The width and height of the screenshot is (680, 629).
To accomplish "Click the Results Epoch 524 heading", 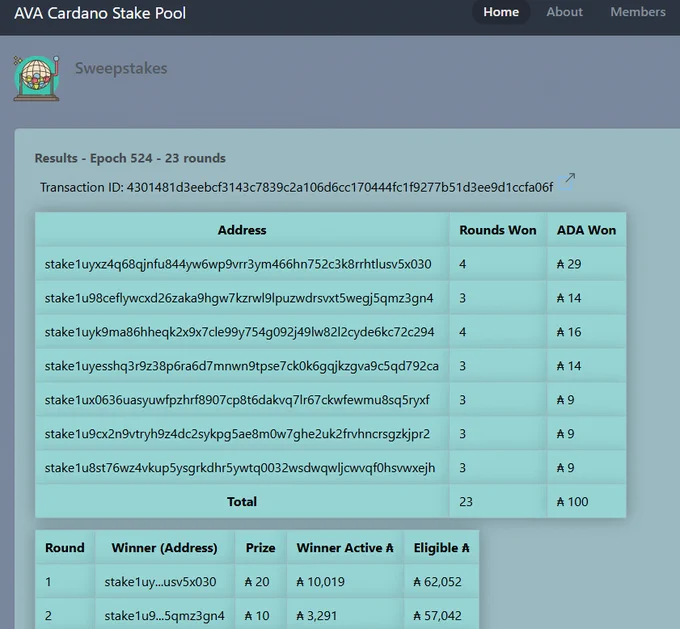I will click(x=130, y=158).
